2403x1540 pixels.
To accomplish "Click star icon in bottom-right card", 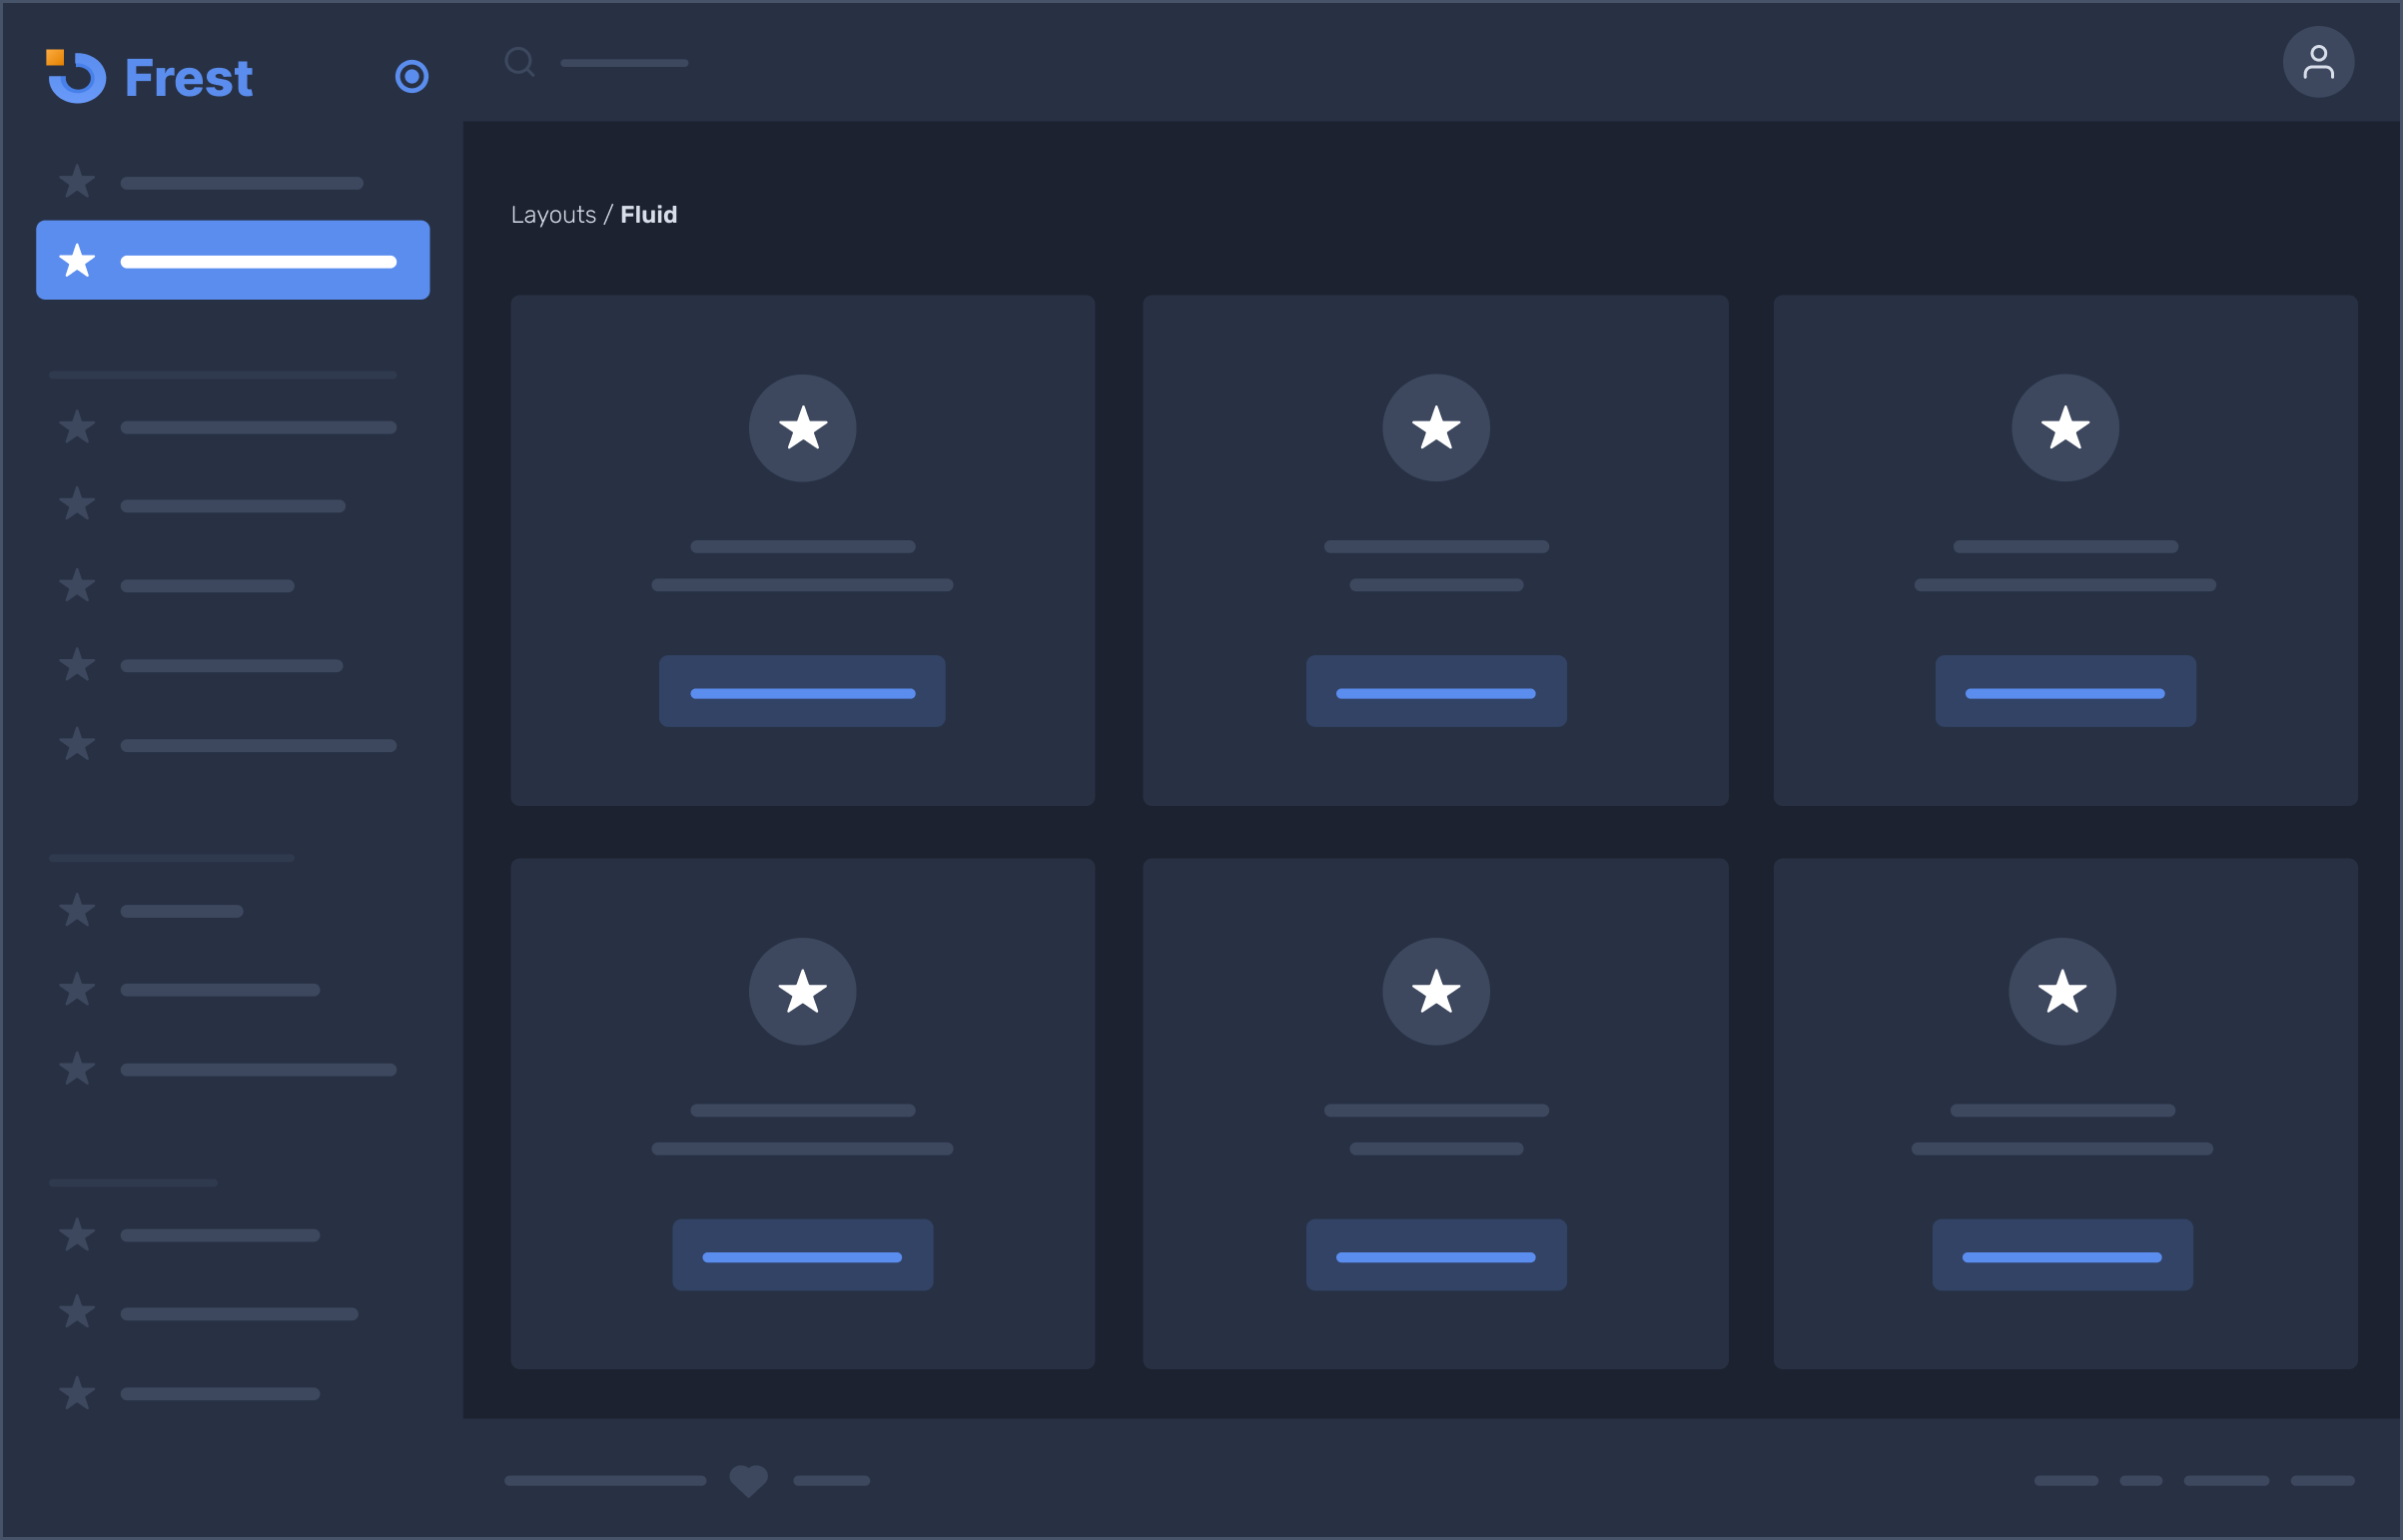I will (2061, 991).
